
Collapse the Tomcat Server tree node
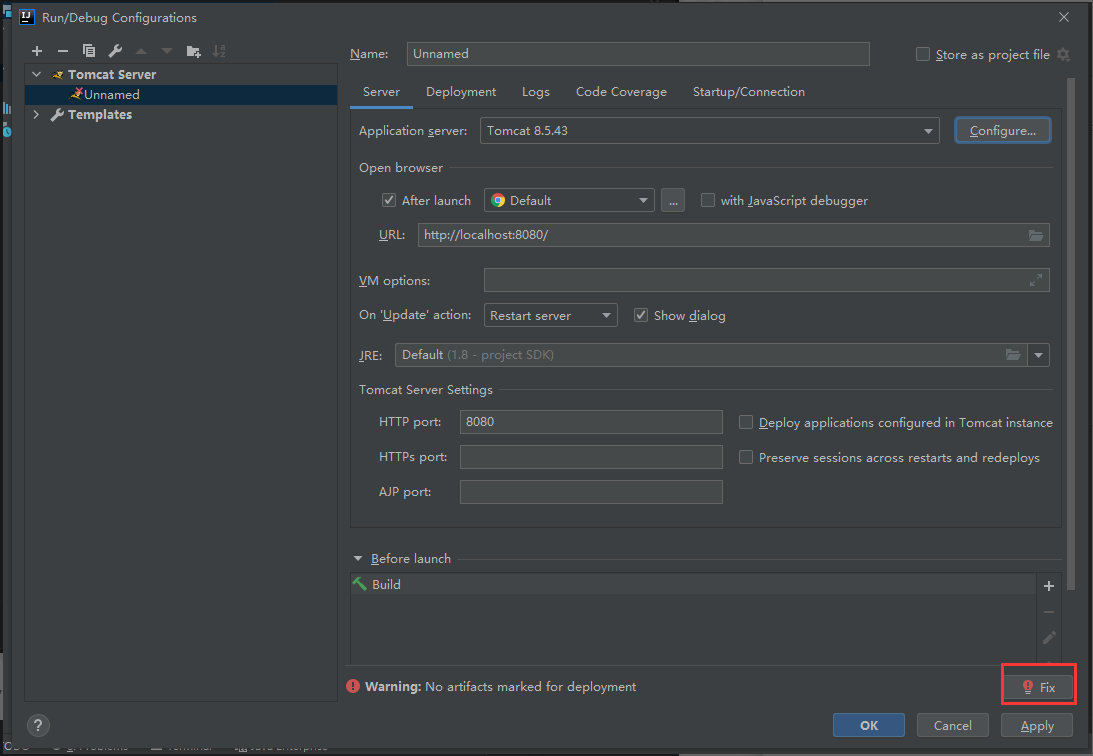(37, 75)
